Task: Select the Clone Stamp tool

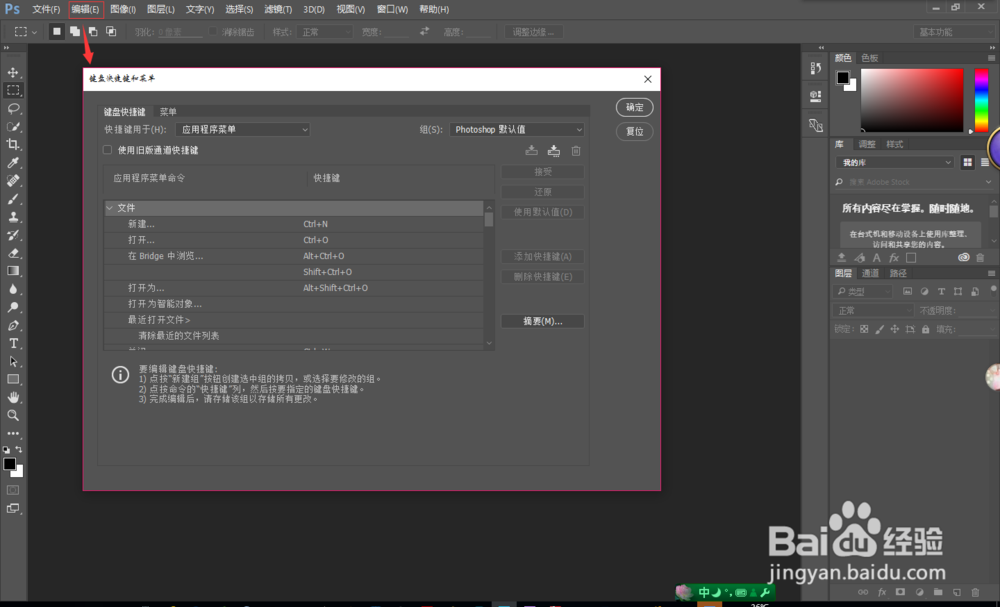Action: pos(13,217)
